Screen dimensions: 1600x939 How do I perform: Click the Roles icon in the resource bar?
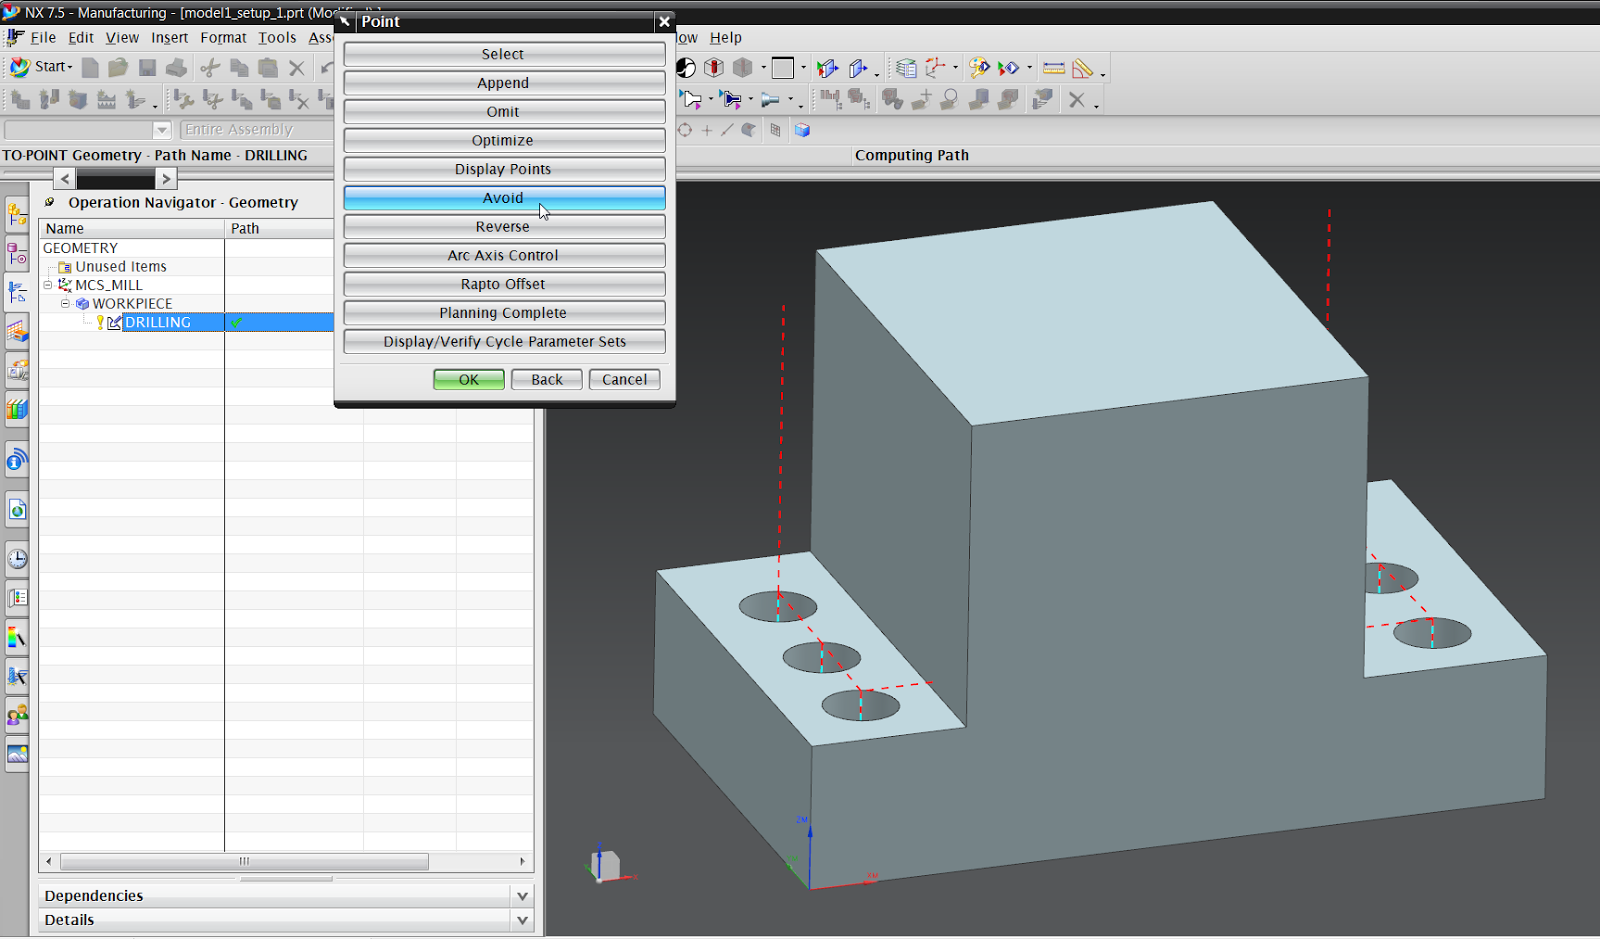click(x=17, y=714)
